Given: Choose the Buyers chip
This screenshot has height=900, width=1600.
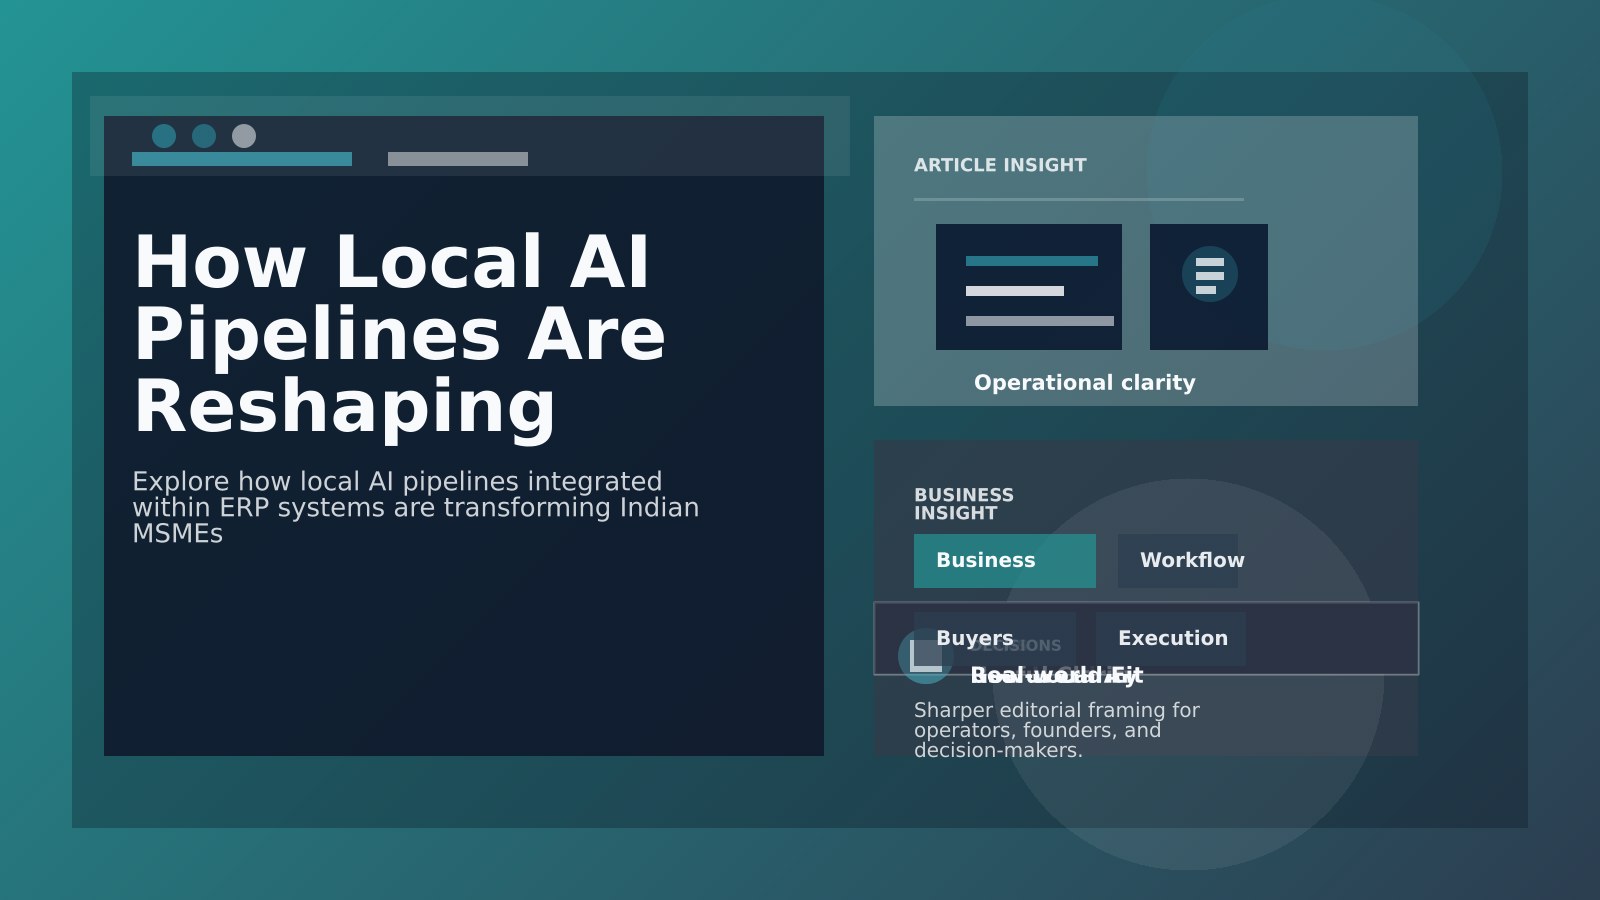Looking at the screenshot, I should point(995,639).
